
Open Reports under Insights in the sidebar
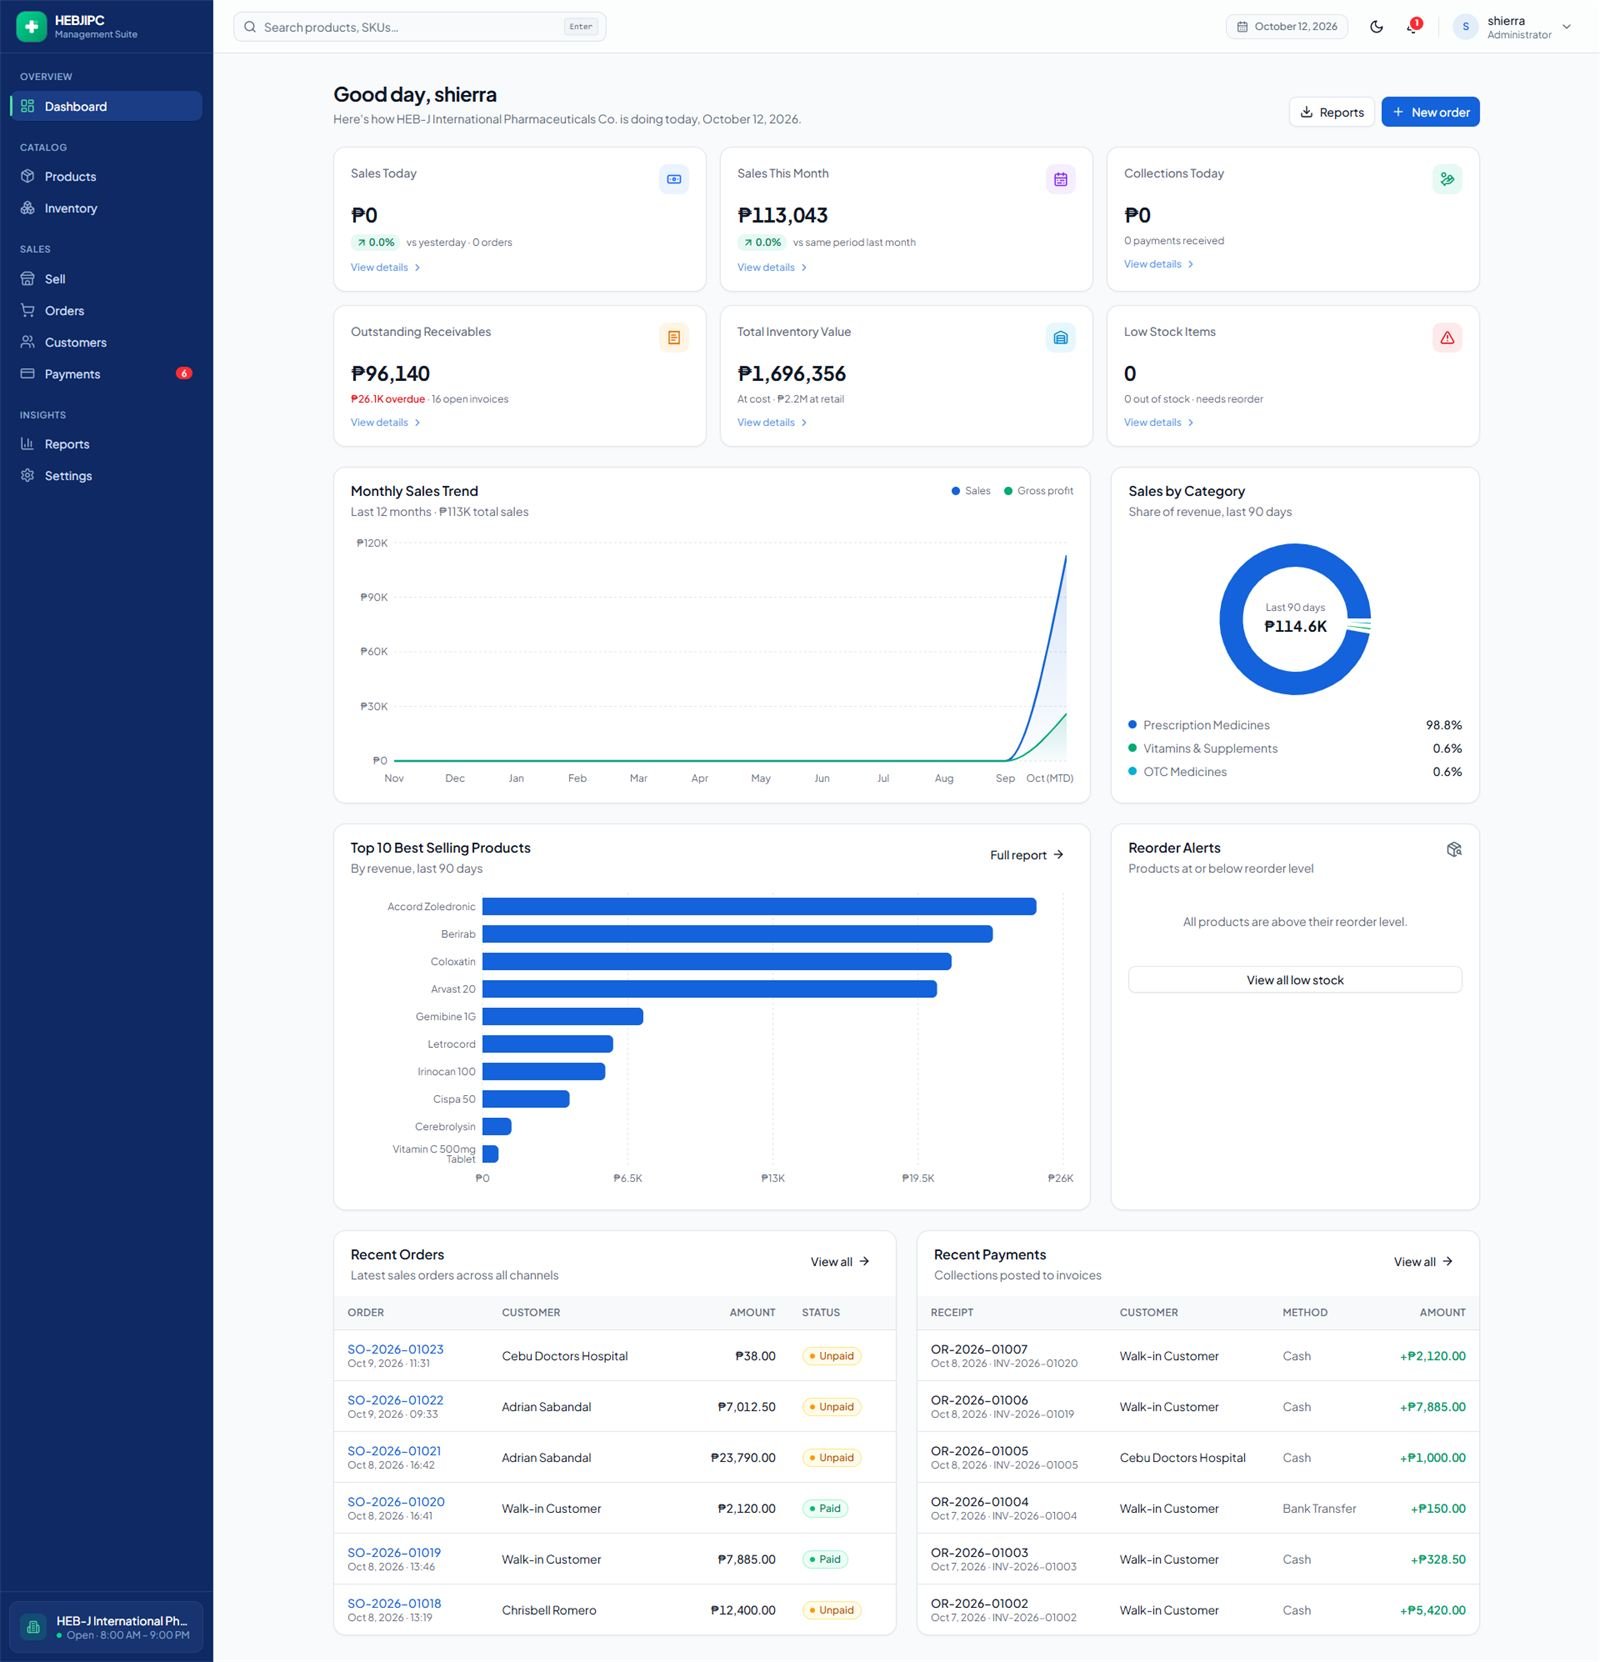(x=106, y=444)
